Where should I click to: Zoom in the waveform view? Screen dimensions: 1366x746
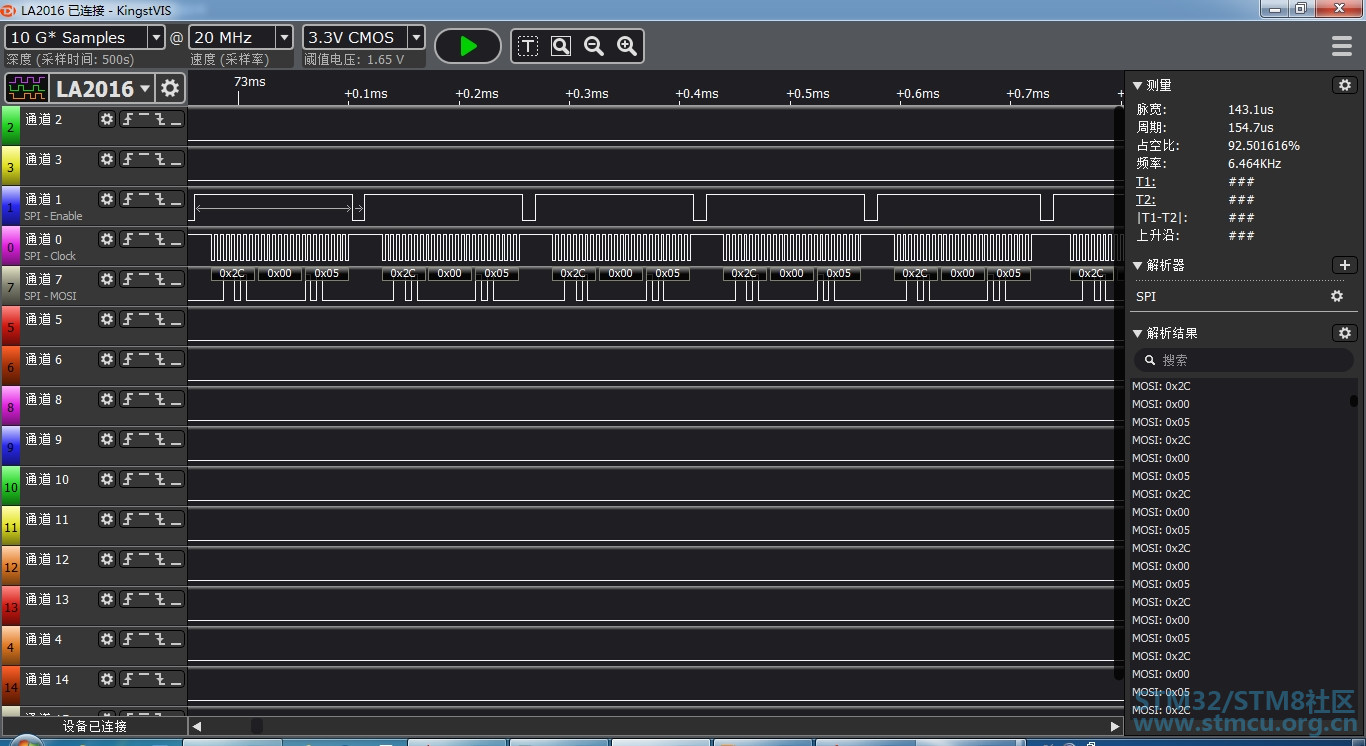point(627,46)
